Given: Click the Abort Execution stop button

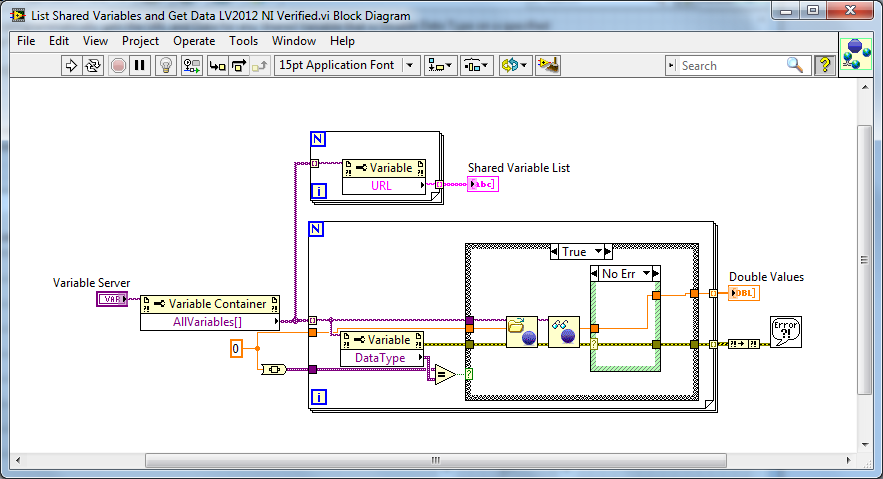Looking at the screenshot, I should click(118, 65).
